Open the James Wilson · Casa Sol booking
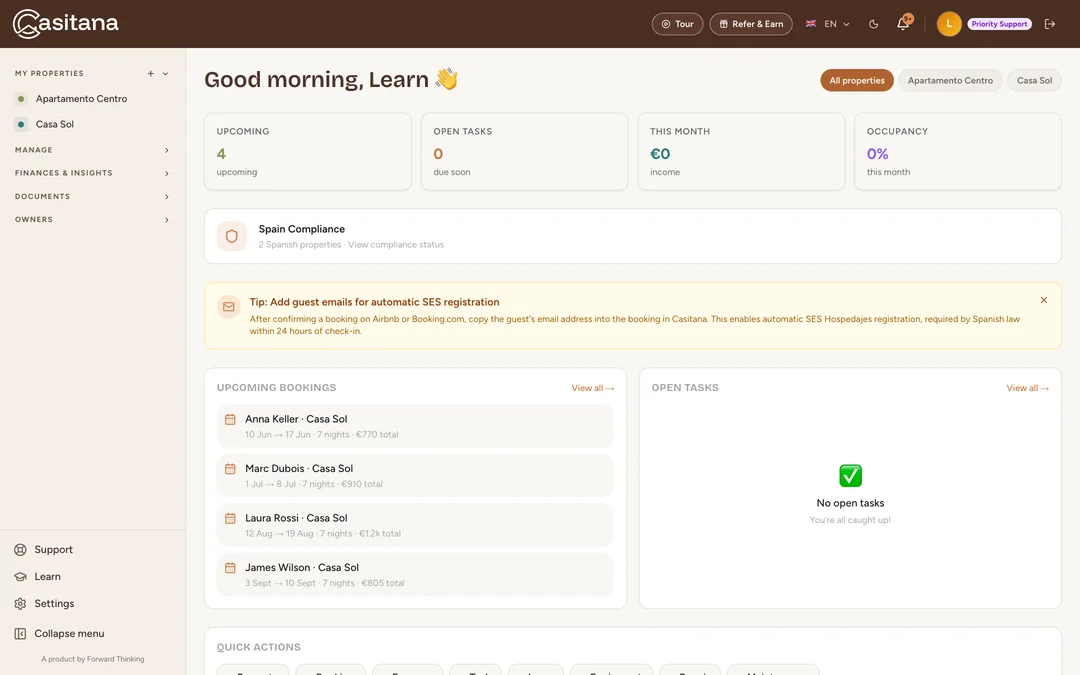This screenshot has height=675, width=1080. pyautogui.click(x=415, y=575)
